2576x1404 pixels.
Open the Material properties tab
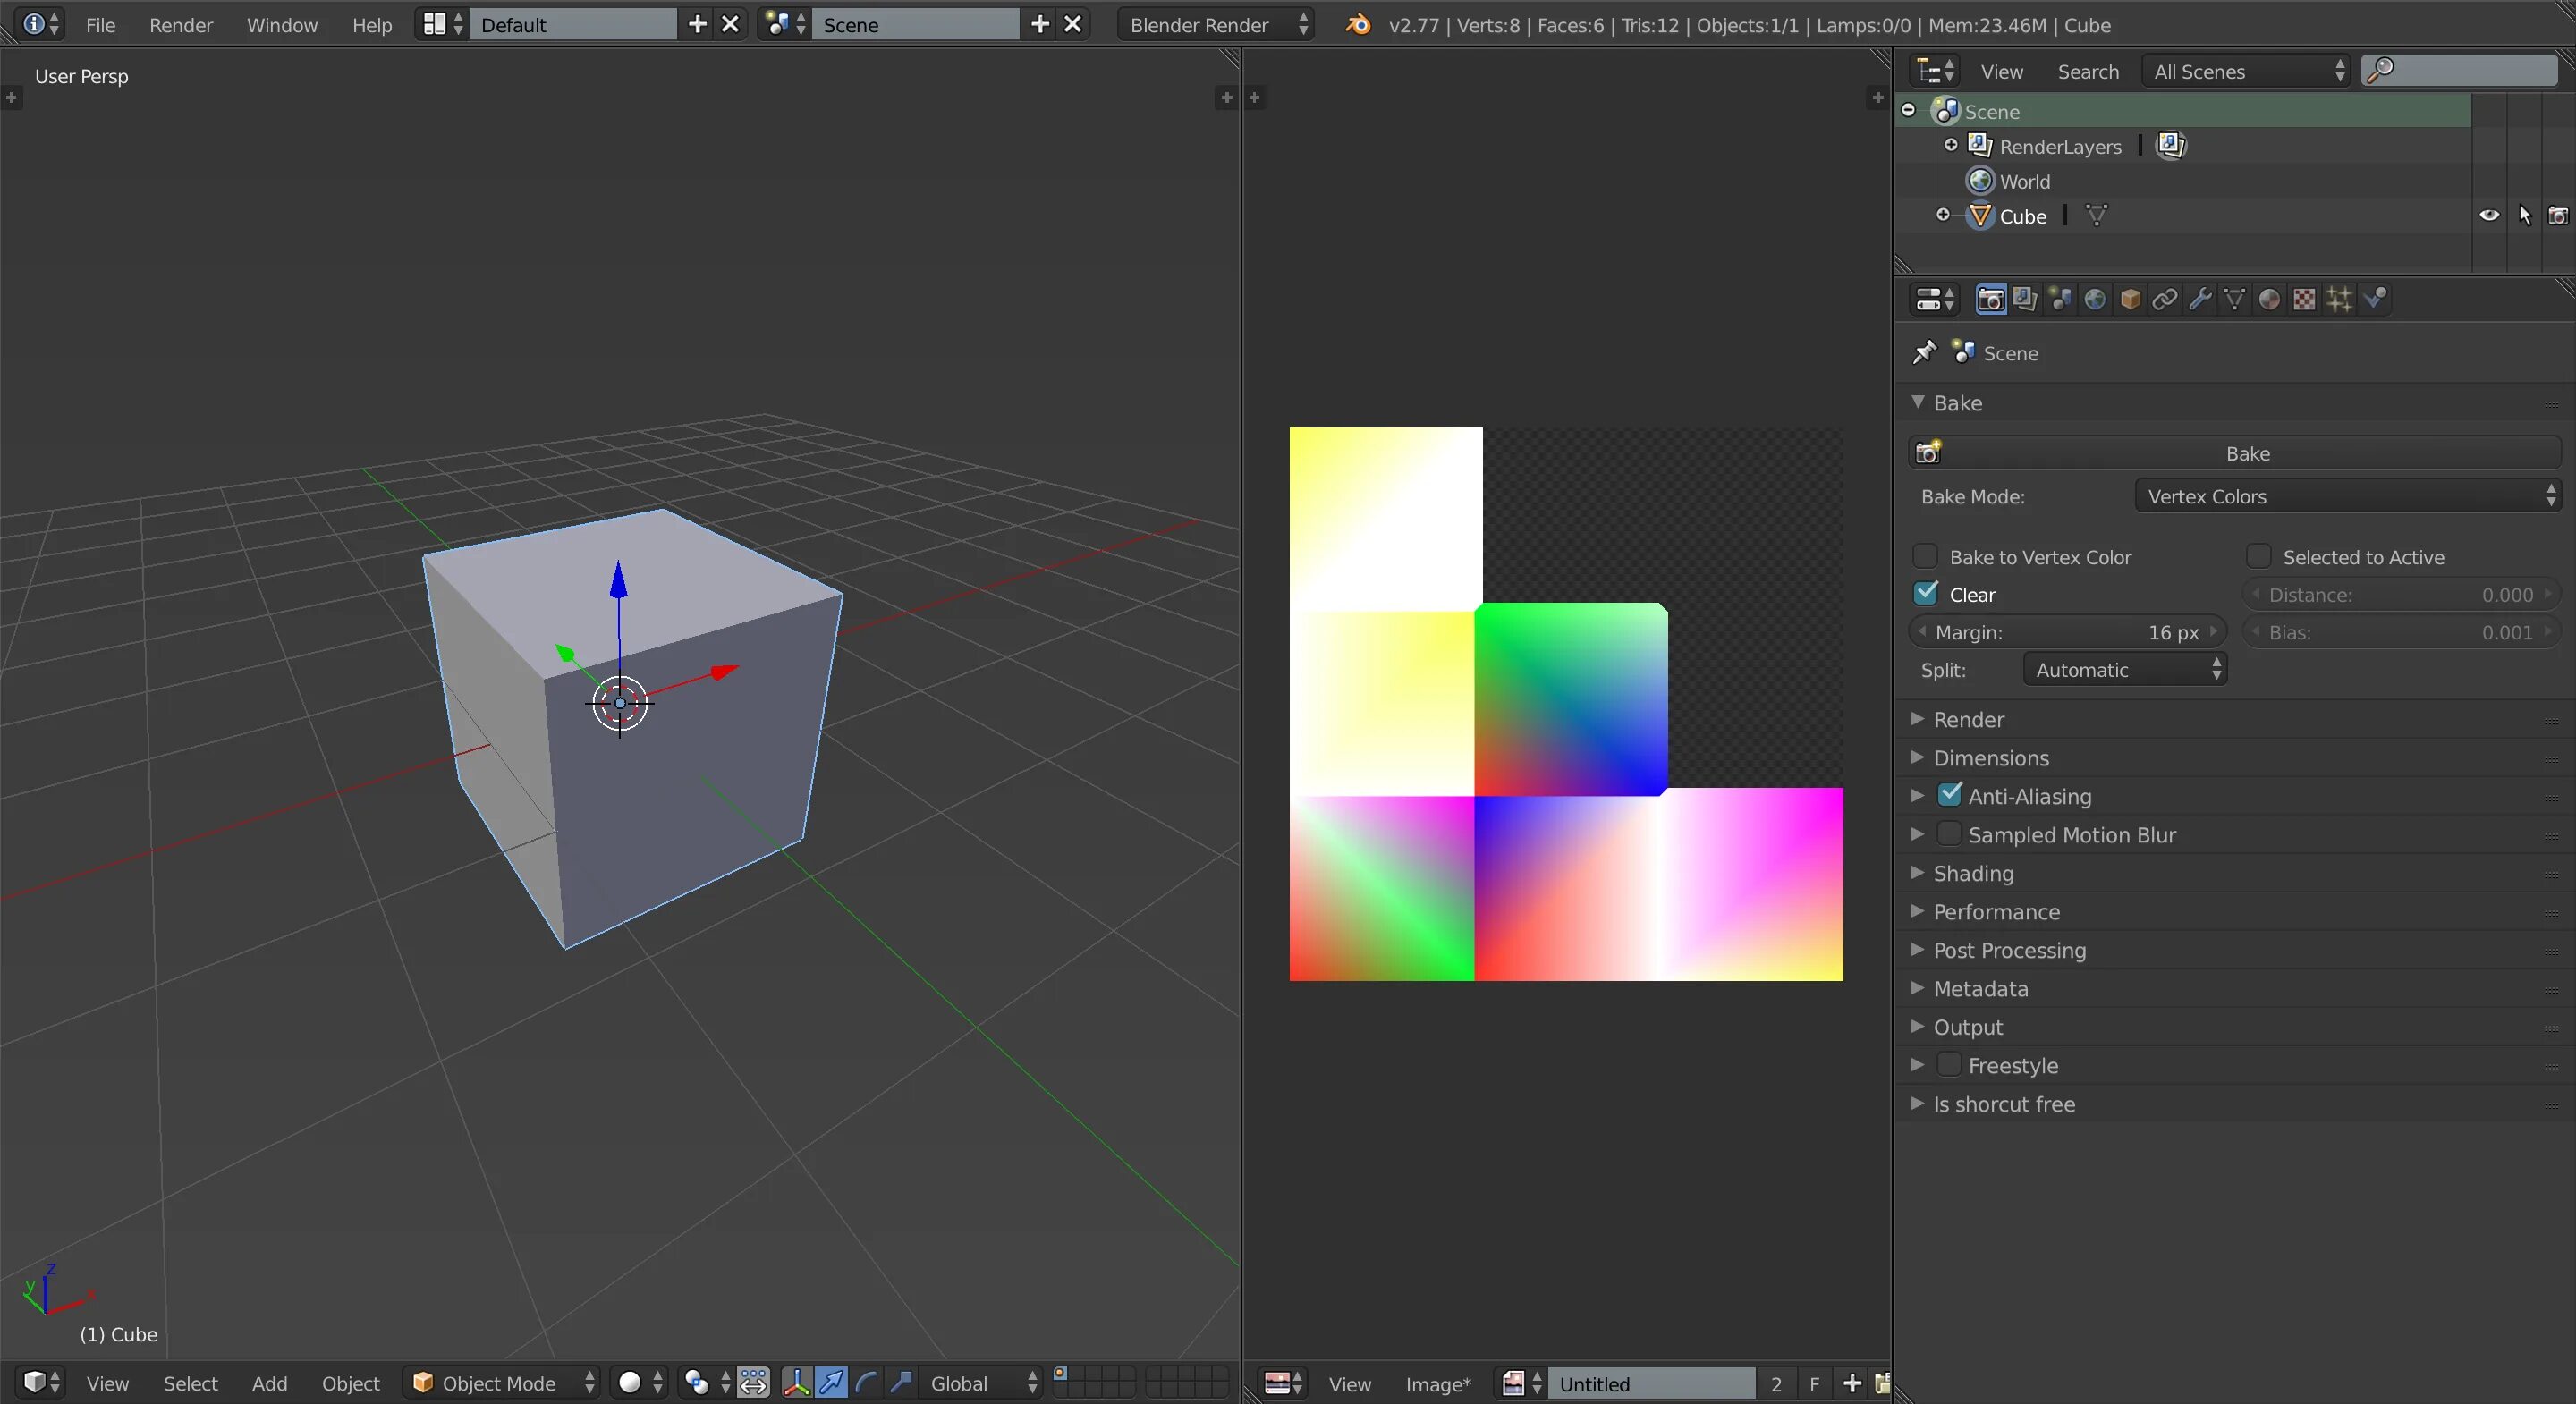pos(2269,299)
